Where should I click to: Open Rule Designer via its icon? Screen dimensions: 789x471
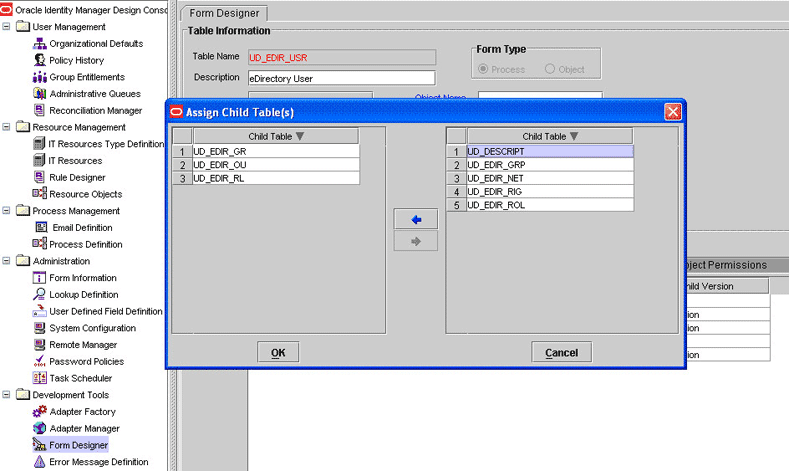39,177
